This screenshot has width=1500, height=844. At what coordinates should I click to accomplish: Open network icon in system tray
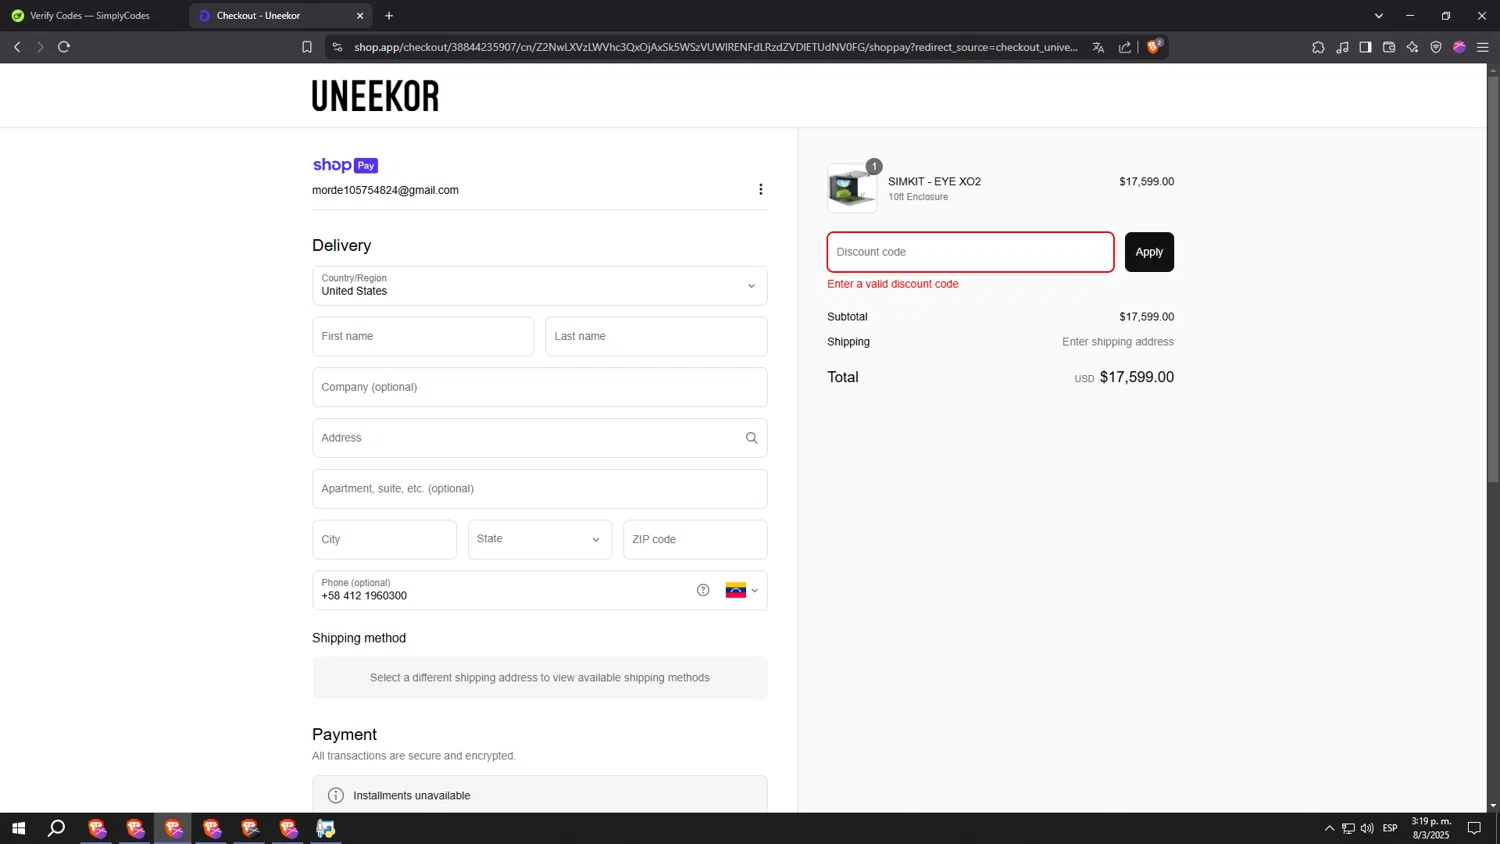1348,828
